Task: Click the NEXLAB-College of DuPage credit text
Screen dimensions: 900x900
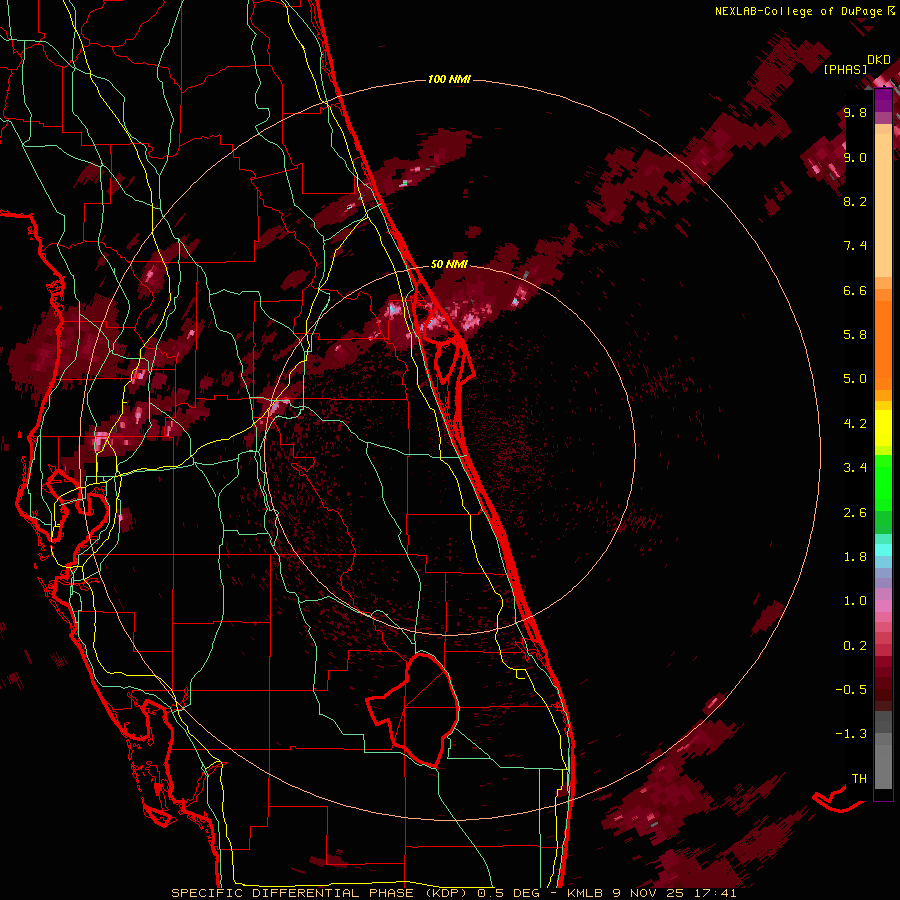Action: pyautogui.click(x=798, y=11)
